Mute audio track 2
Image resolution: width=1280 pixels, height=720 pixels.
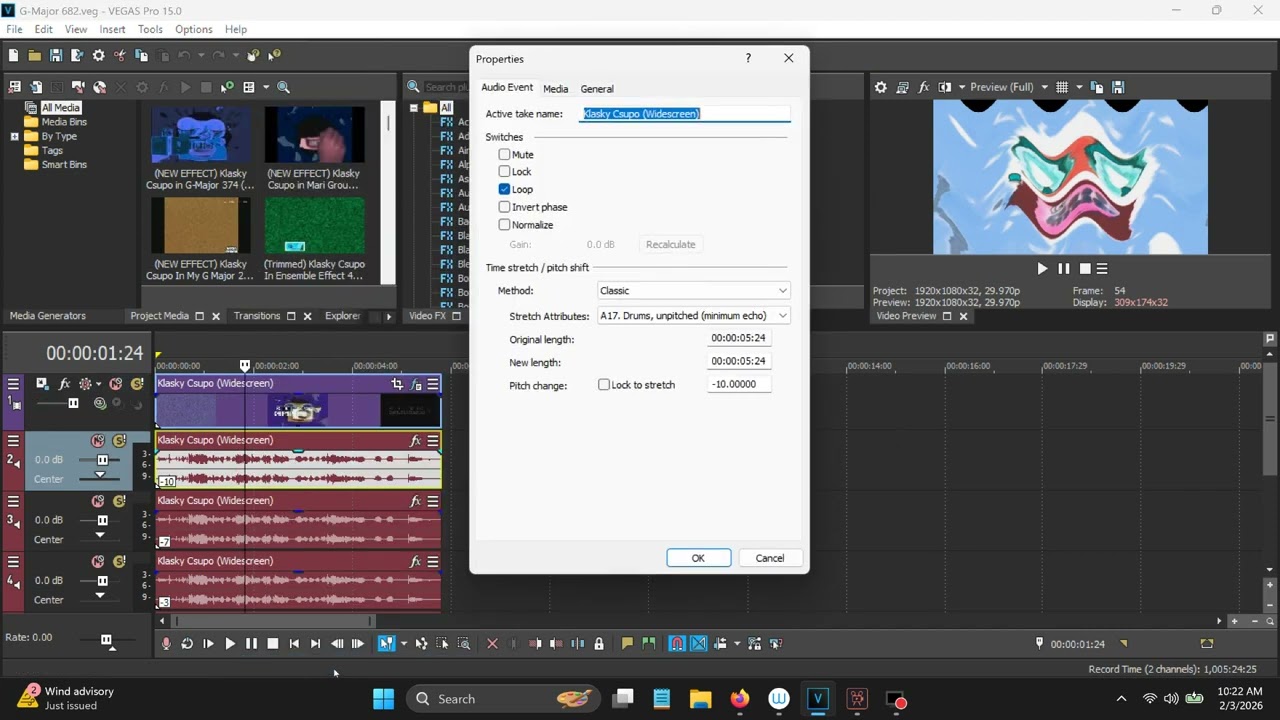coord(98,441)
